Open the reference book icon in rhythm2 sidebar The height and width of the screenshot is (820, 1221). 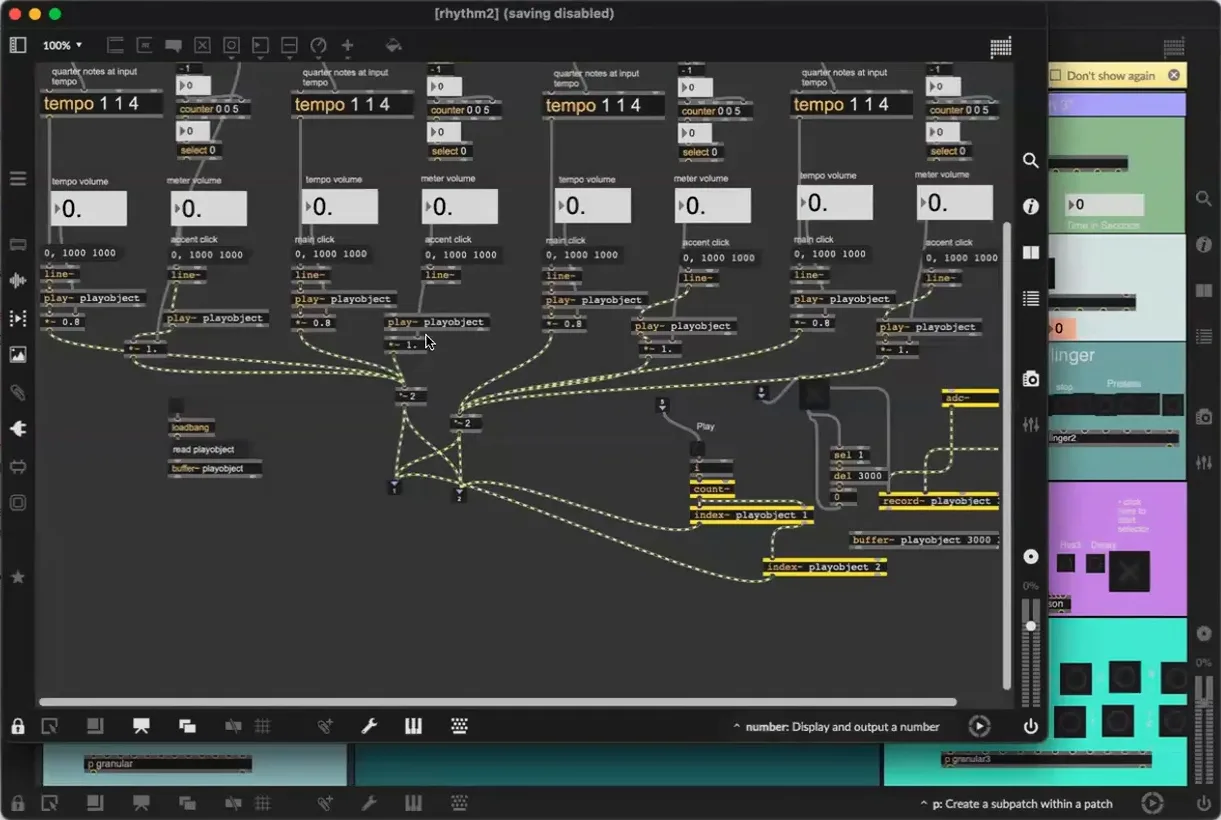click(x=1031, y=252)
